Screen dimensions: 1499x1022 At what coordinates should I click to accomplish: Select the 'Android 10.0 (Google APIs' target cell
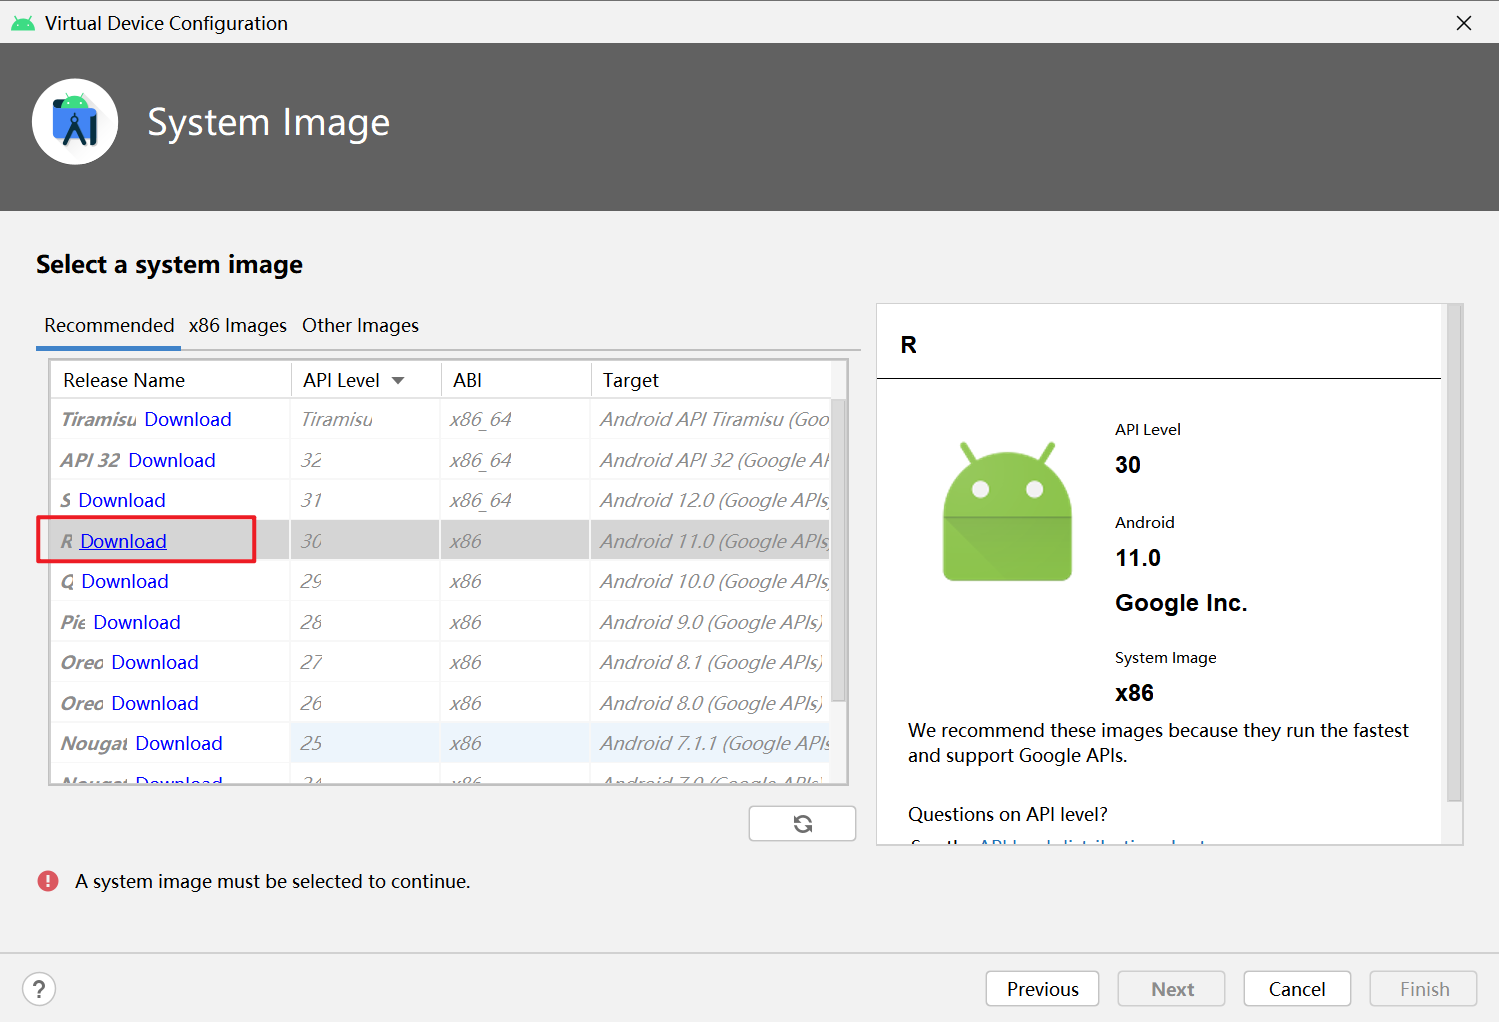point(711,581)
